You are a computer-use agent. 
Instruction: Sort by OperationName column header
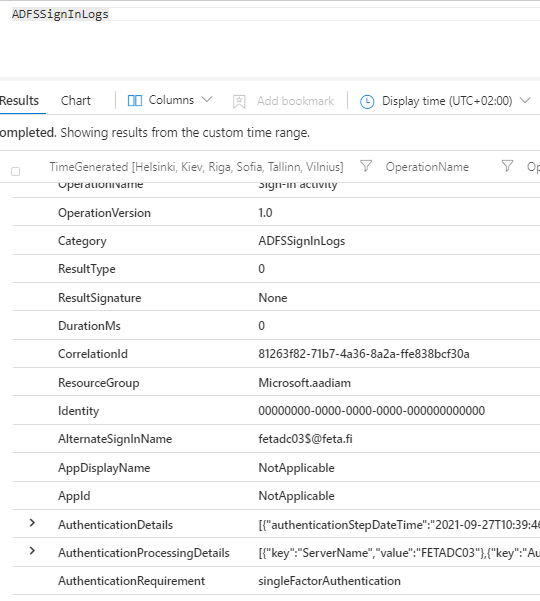(x=427, y=167)
